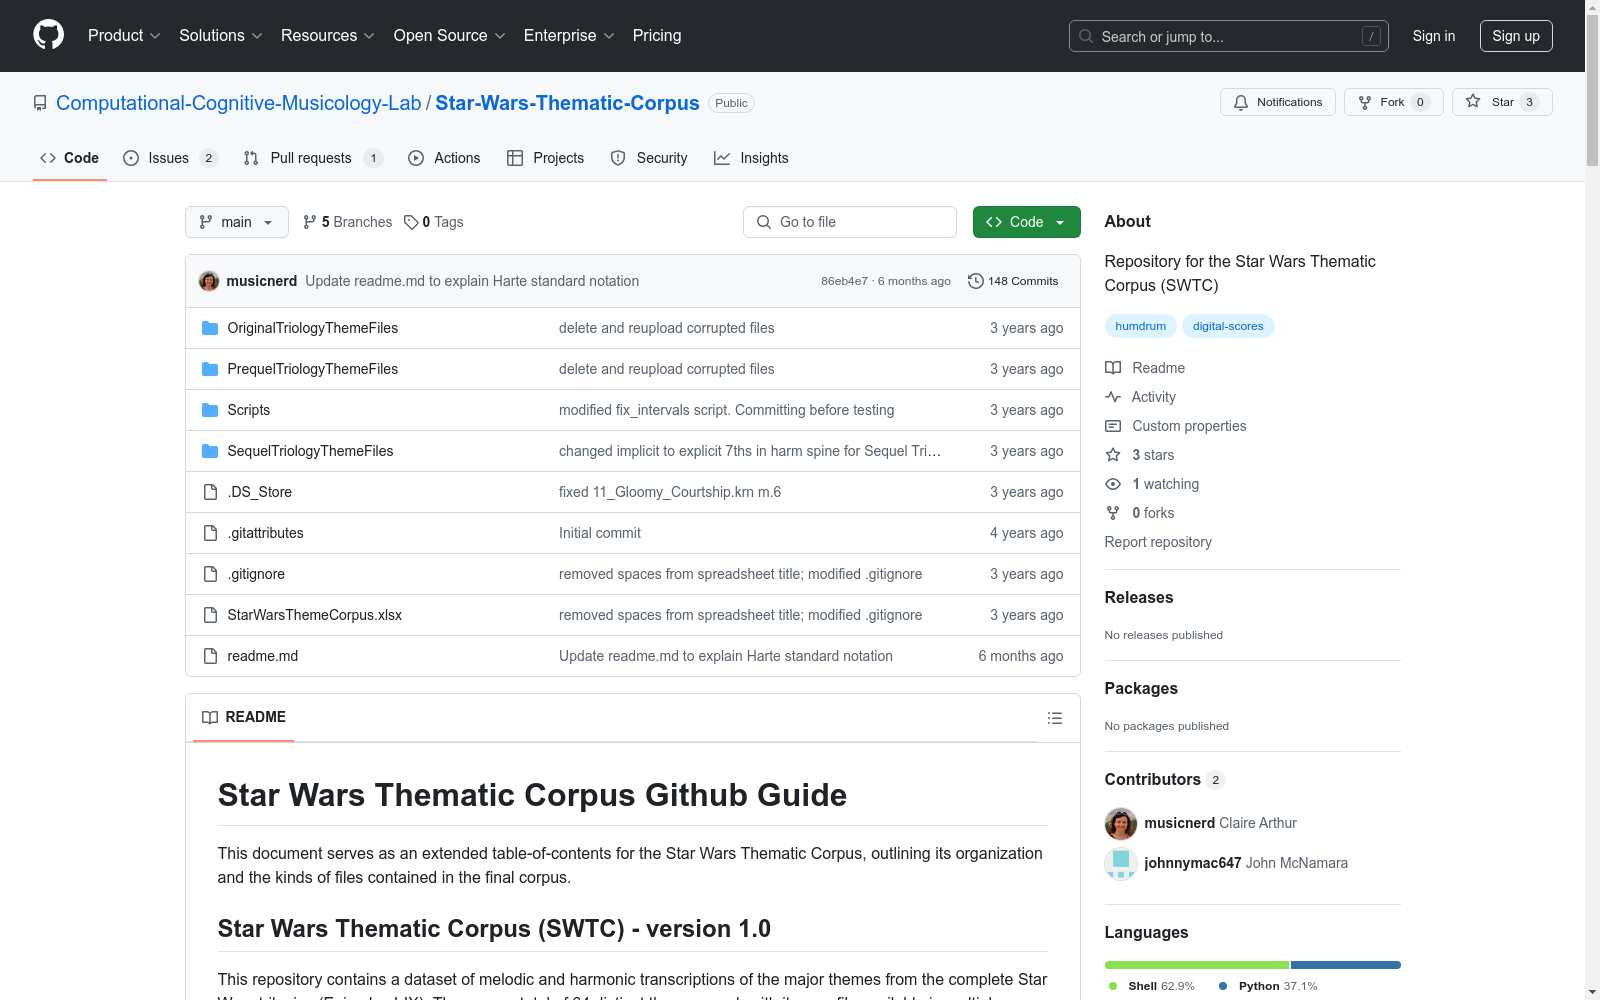Click the repository icon beside owner name
The width and height of the screenshot is (1600, 1000).
(x=40, y=103)
